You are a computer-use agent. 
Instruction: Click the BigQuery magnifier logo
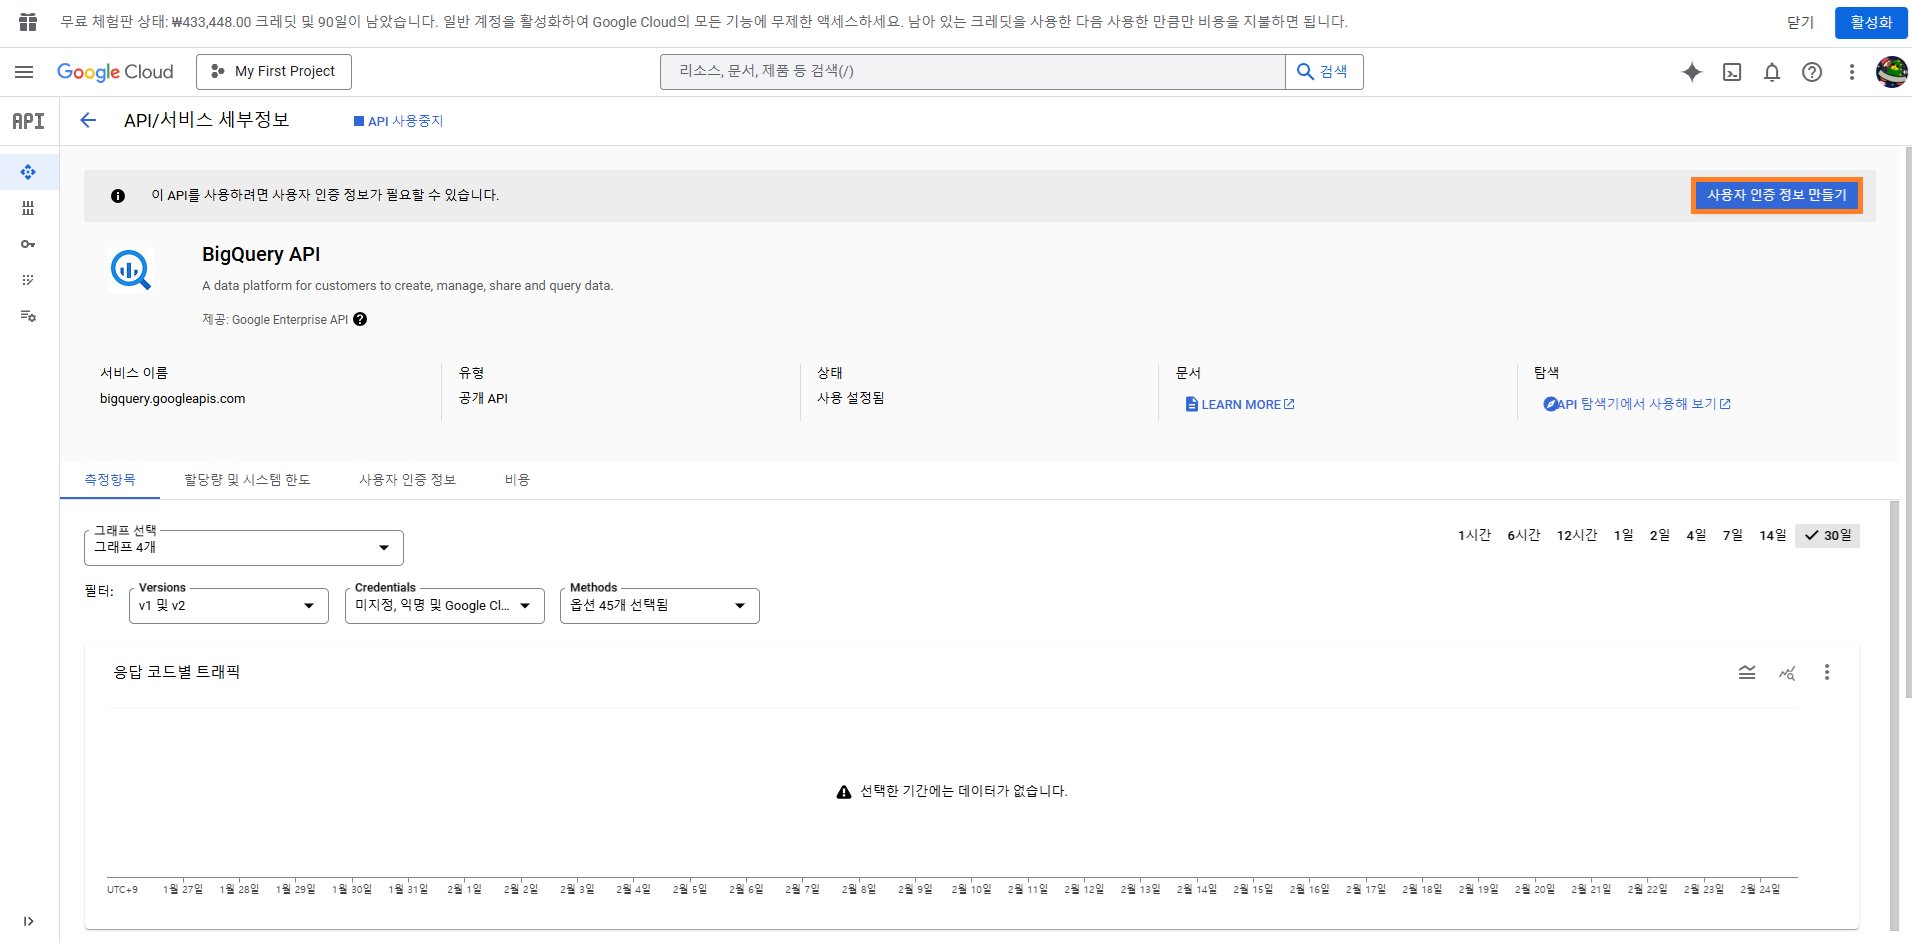[131, 270]
